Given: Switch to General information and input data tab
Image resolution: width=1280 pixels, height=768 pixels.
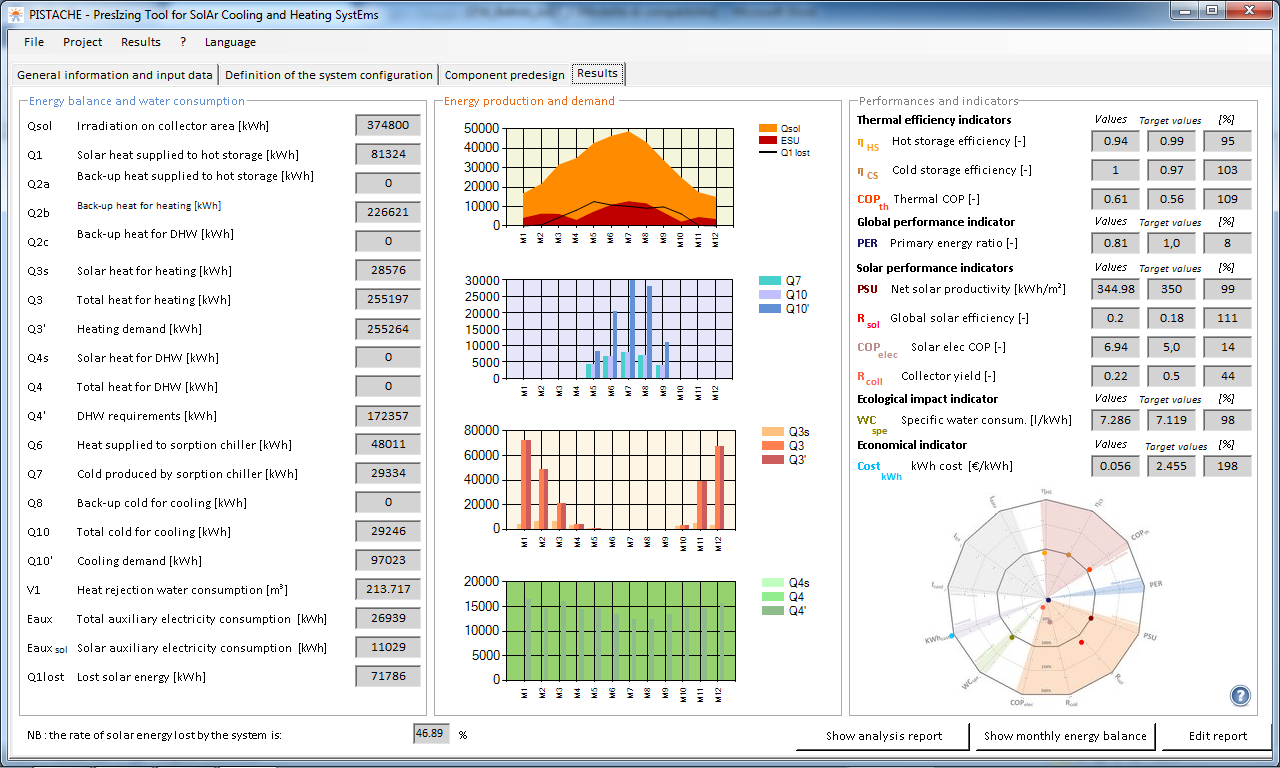Looking at the screenshot, I should coord(115,75).
